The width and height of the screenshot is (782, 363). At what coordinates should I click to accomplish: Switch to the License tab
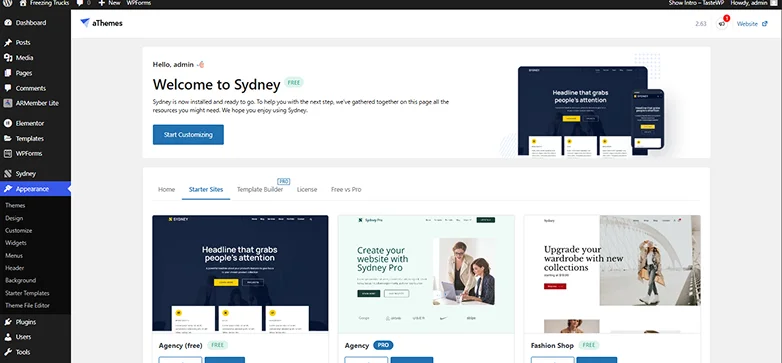(307, 189)
